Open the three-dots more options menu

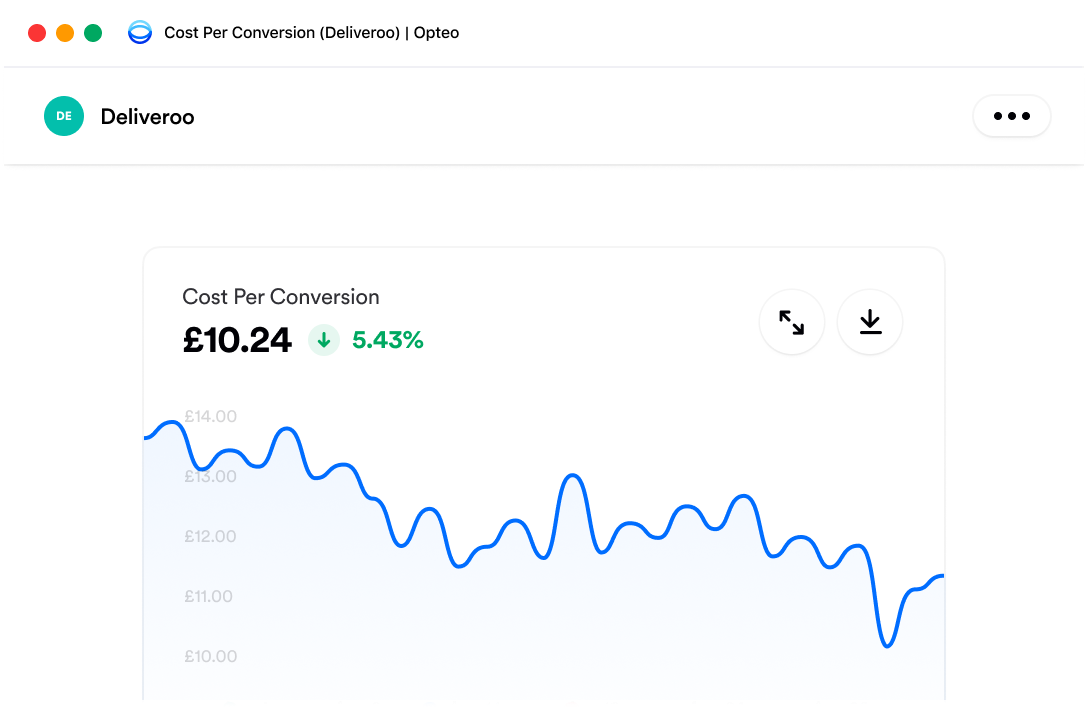[x=1012, y=116]
